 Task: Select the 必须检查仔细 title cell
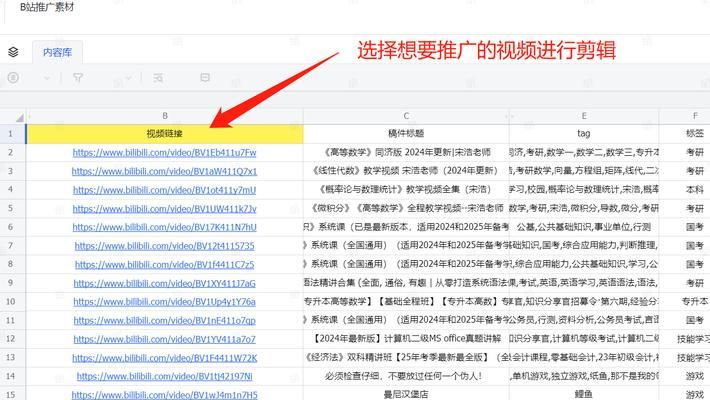[406, 376]
